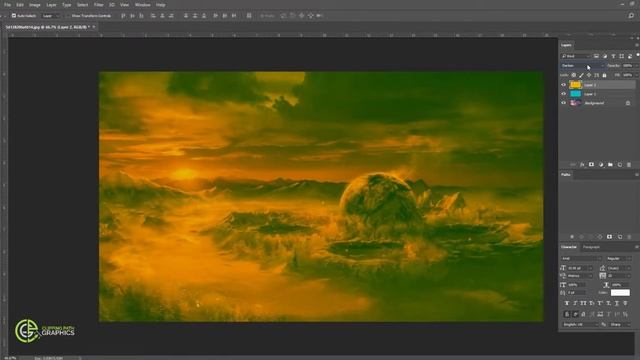Toggle Show Transform Controls checkbox

tap(68, 16)
